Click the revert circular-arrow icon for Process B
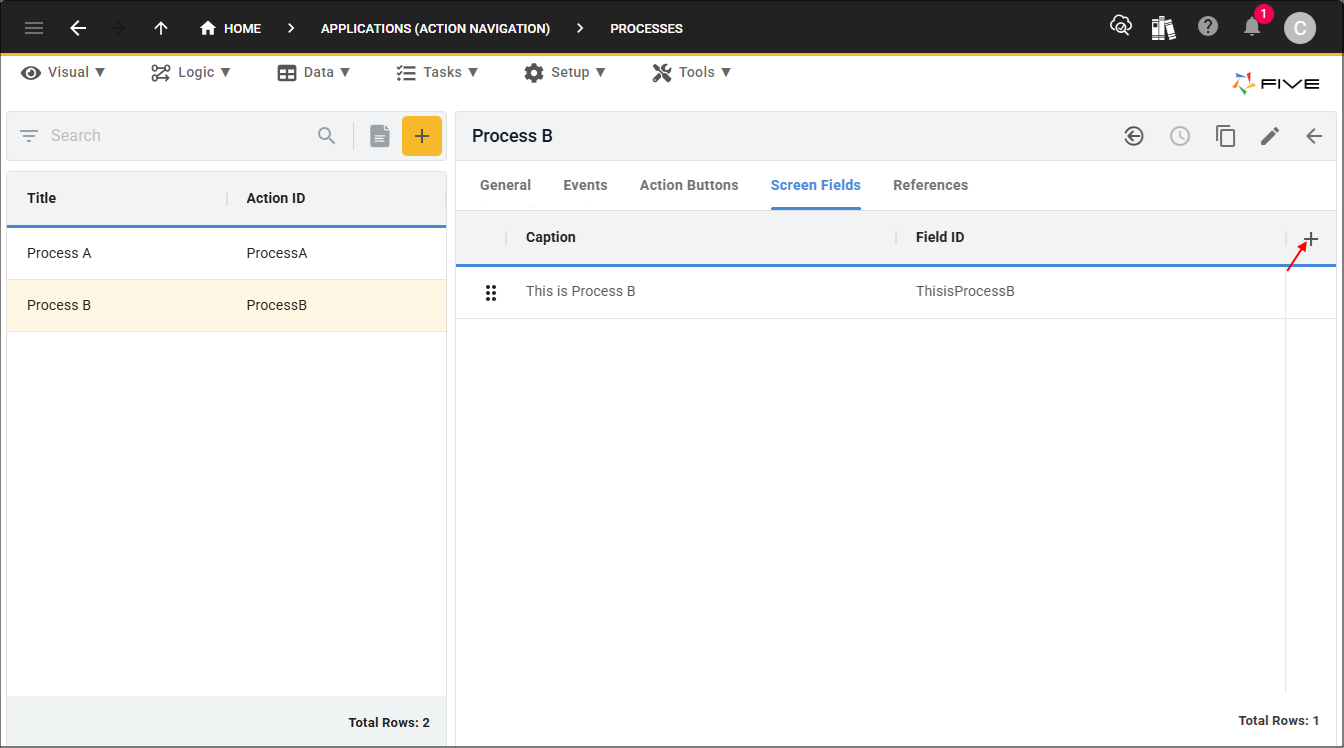1344x748 pixels. 1134,136
